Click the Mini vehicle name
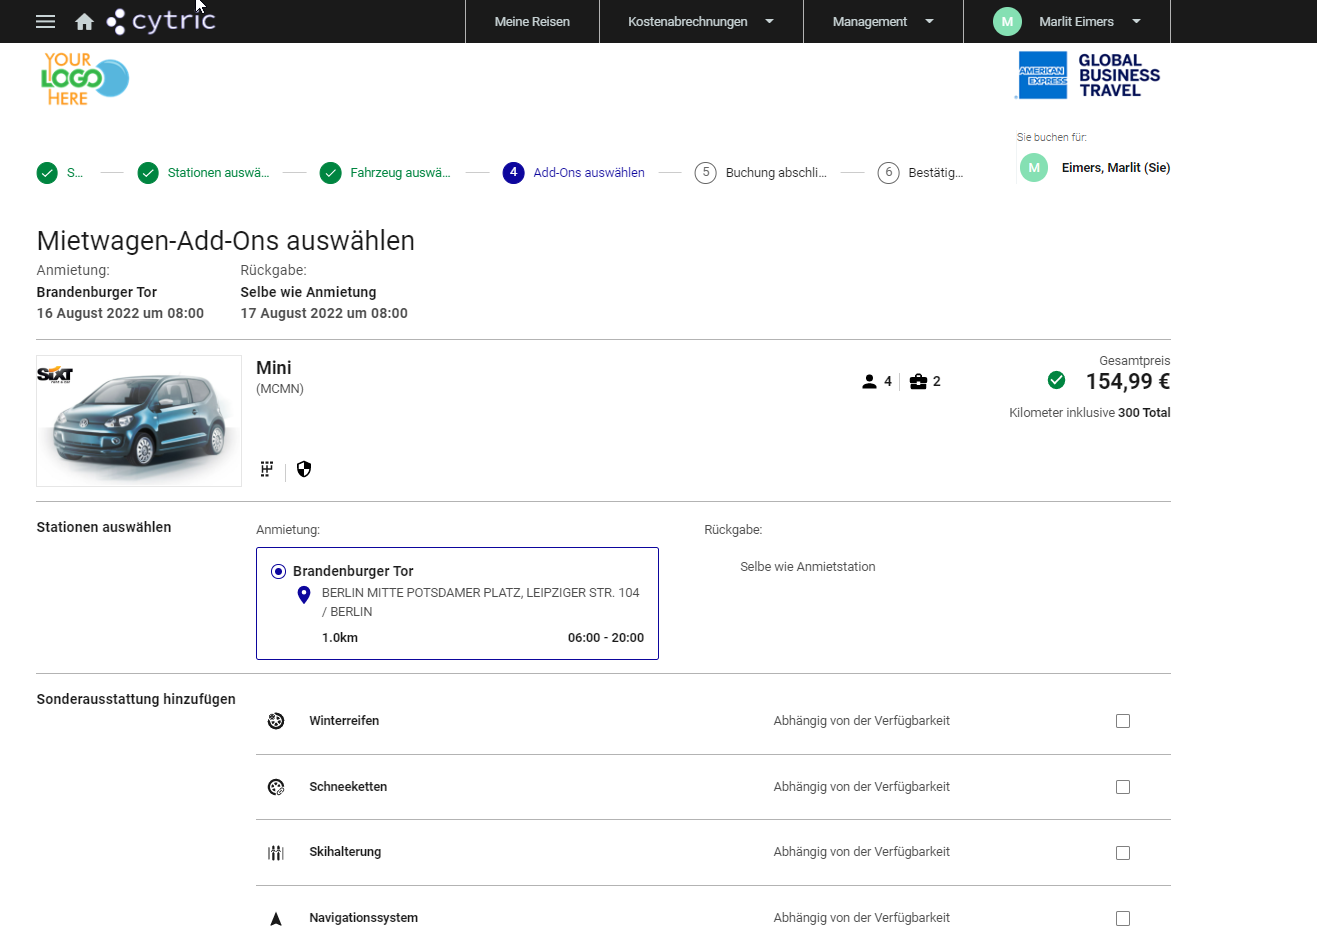 [x=274, y=367]
